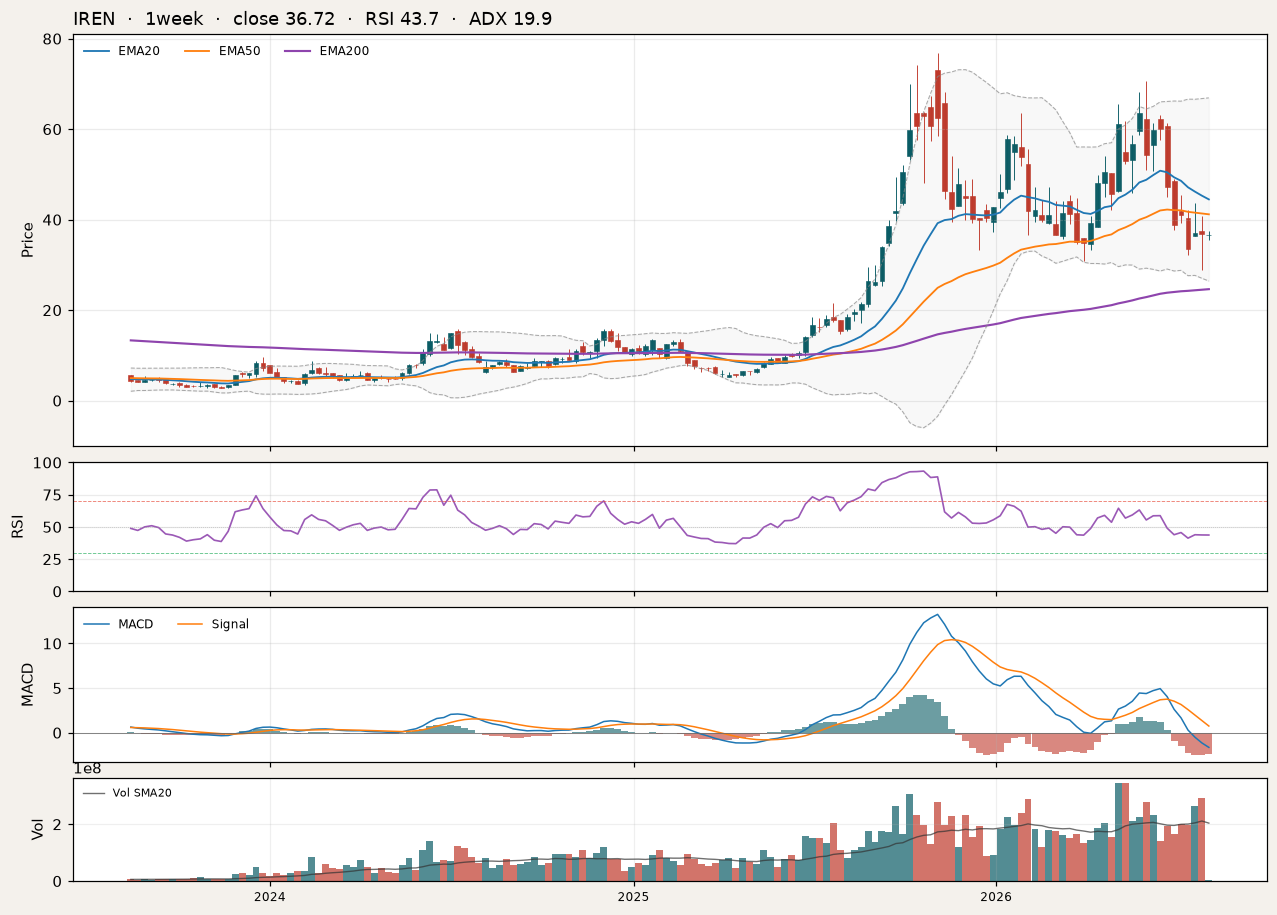Click the 20 tick on Price axis

(53, 311)
